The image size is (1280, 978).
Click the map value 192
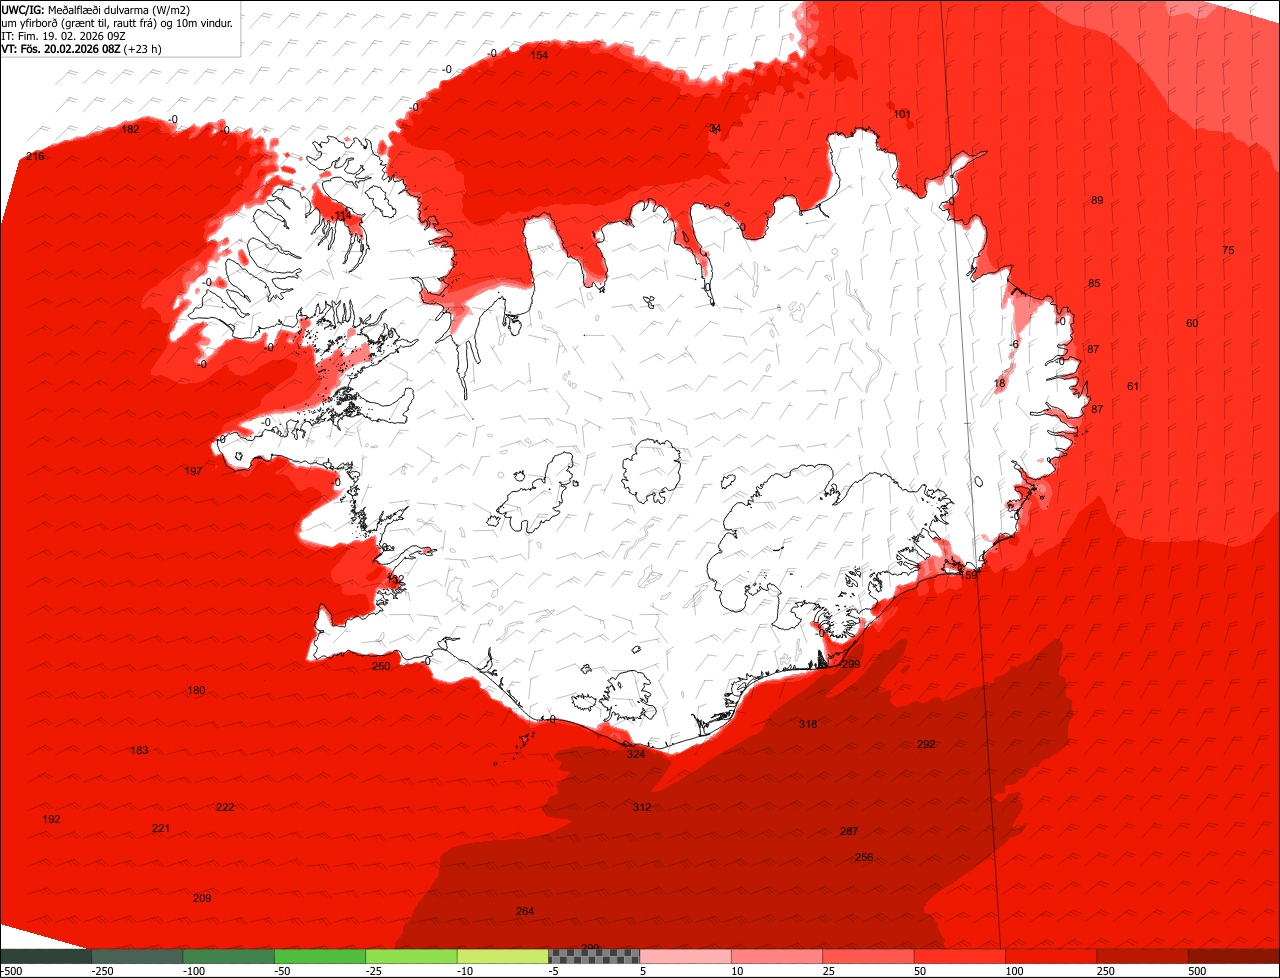[51, 820]
